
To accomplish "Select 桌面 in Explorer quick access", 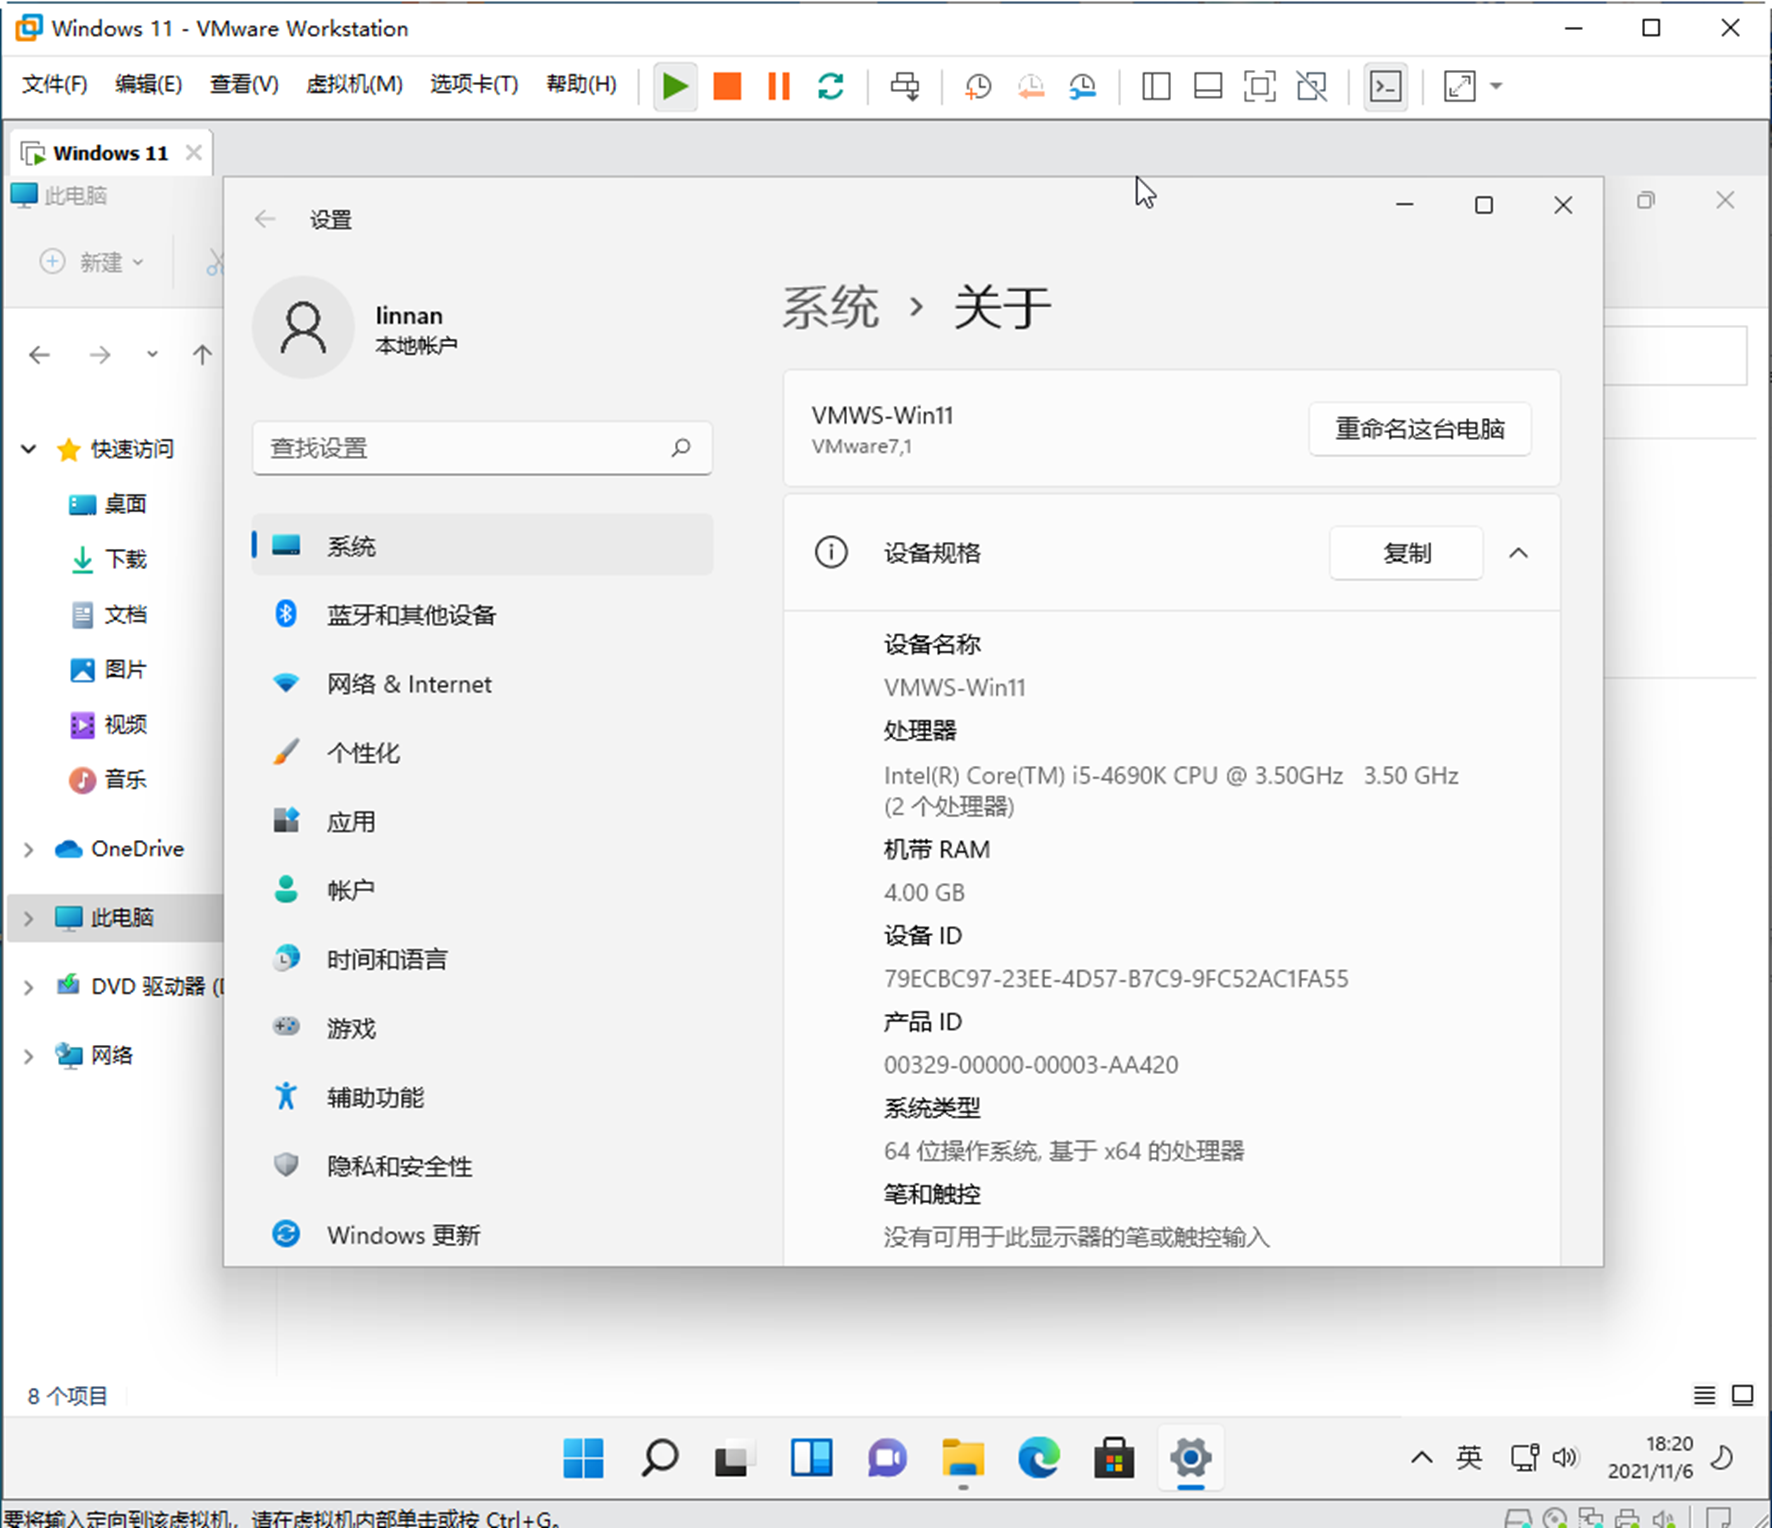I will (x=108, y=504).
